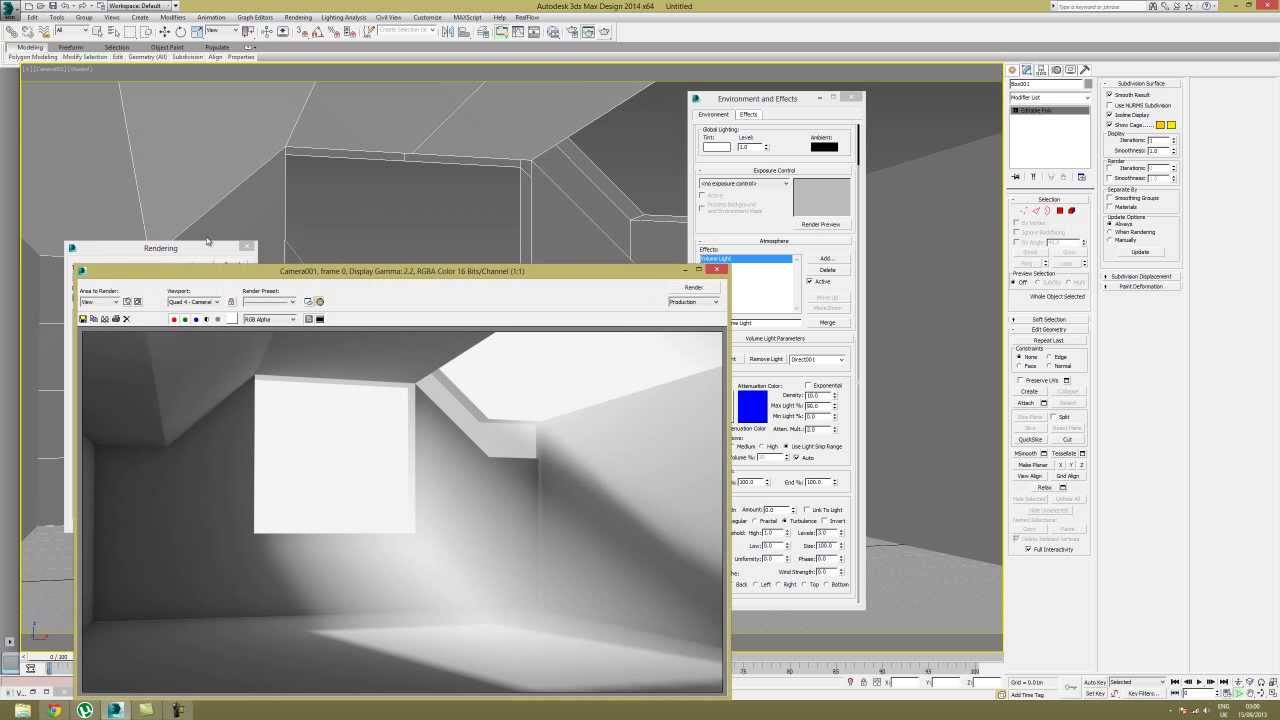Click black Ambient color swatch

824,147
